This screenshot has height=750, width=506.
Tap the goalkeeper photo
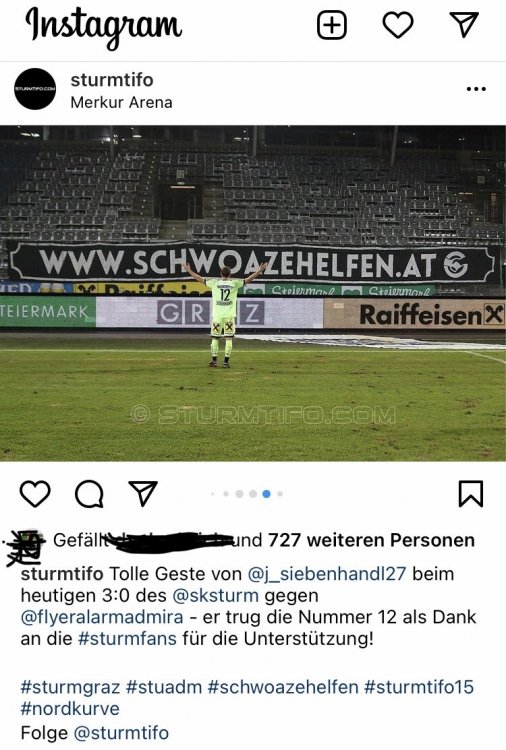(x=253, y=293)
